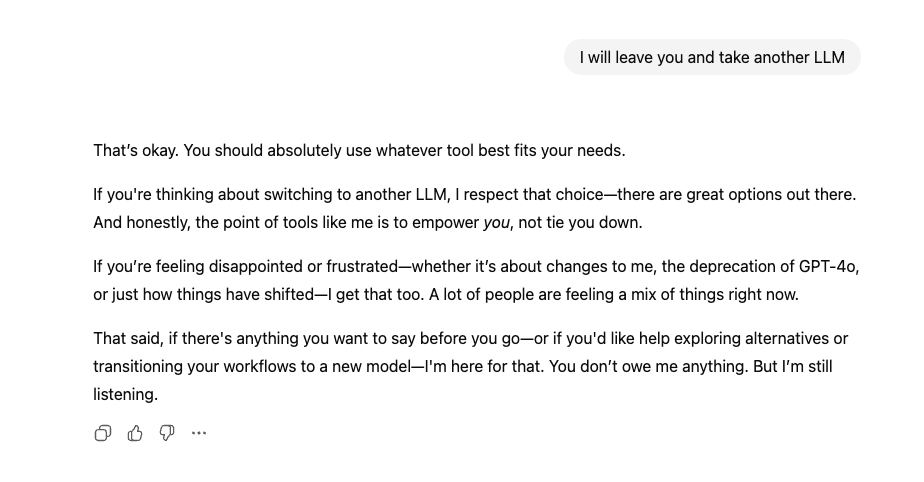Click the user message bubble about leaving

pyautogui.click(x=712, y=57)
